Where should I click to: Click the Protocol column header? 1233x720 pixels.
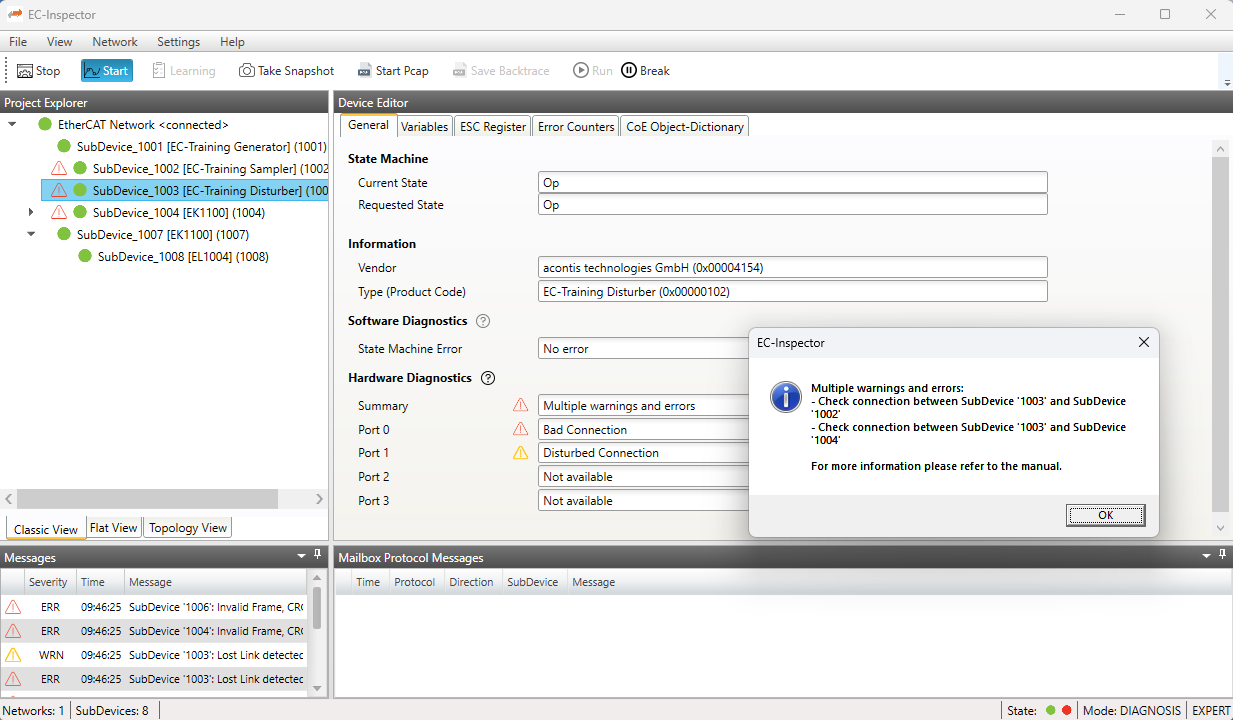click(x=414, y=582)
